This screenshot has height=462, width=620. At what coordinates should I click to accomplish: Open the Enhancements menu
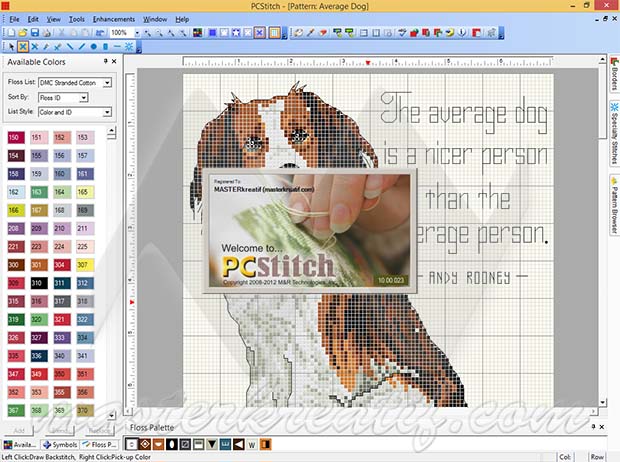[114, 19]
